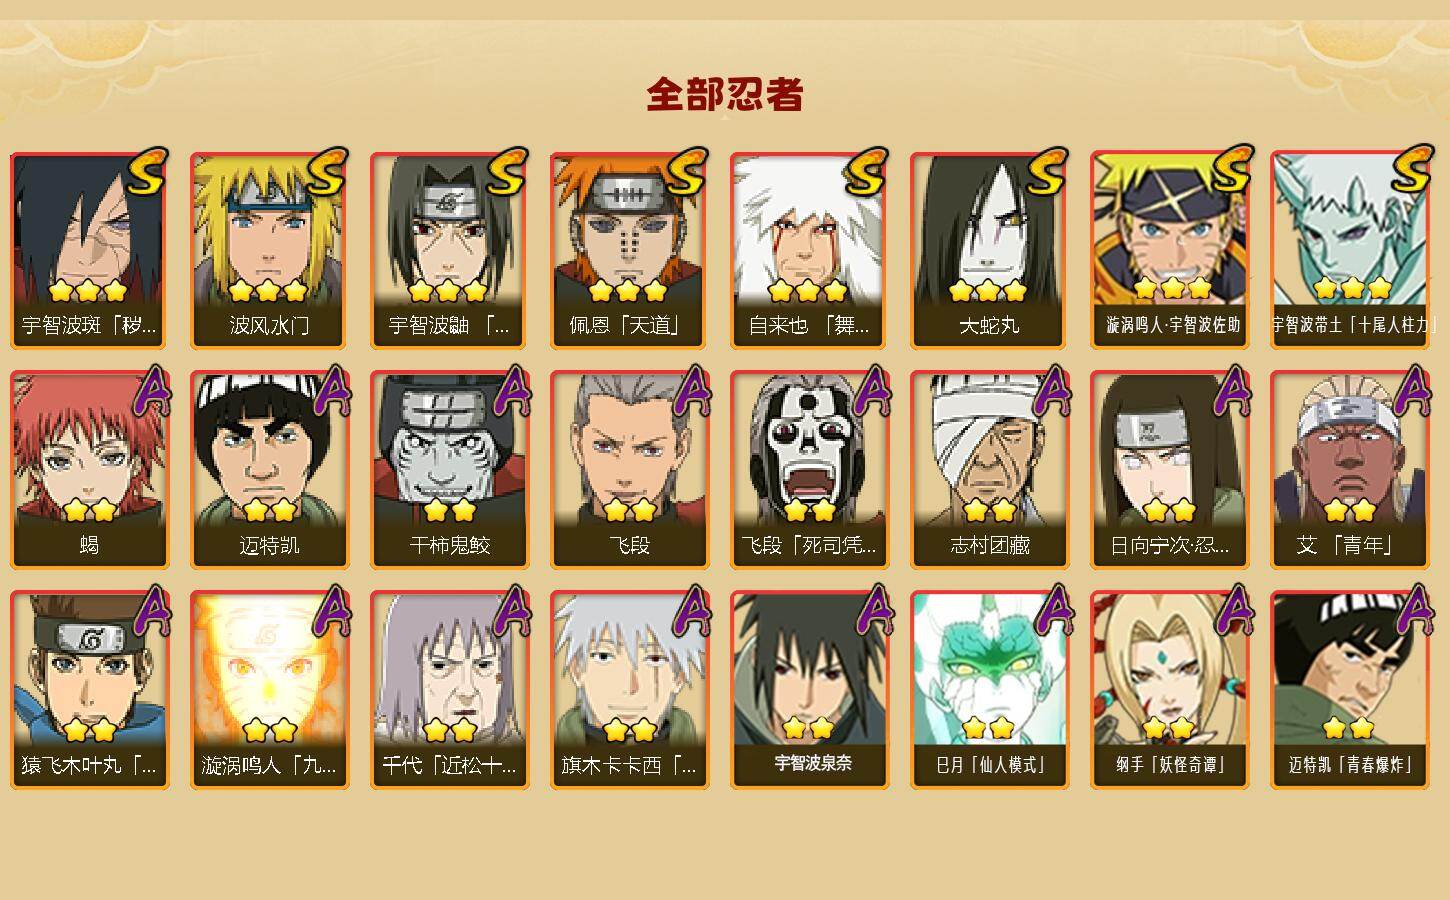Select the 千代「近松十人众」 ninja card

click(x=449, y=690)
